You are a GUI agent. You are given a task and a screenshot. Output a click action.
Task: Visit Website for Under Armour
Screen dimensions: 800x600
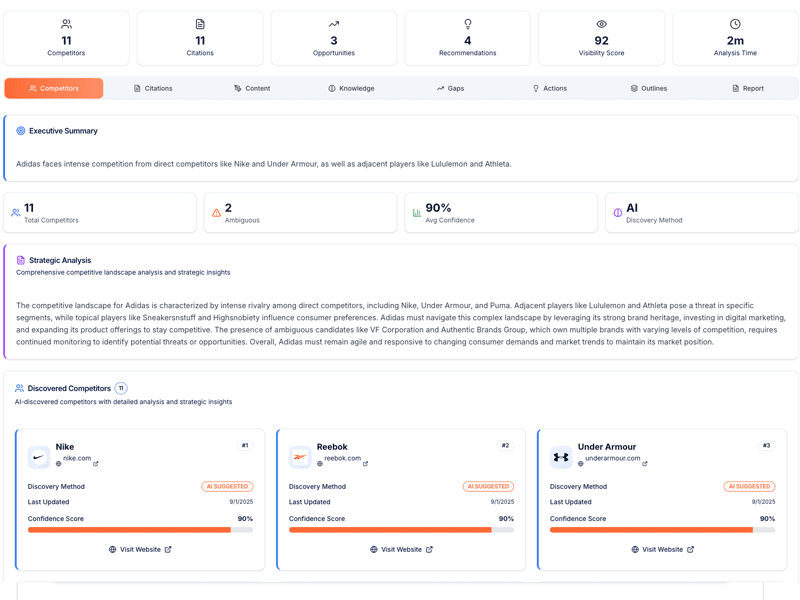click(662, 549)
